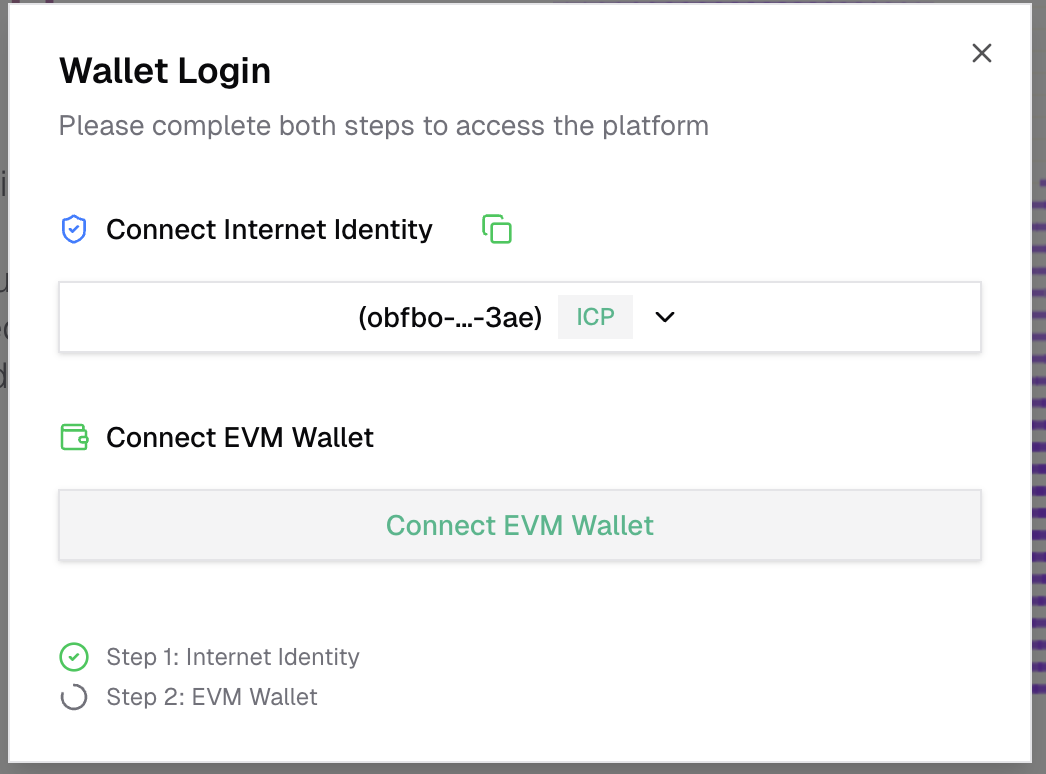1046x774 pixels.
Task: Click the "Please complete both steps" subtitle
Action: 383,126
